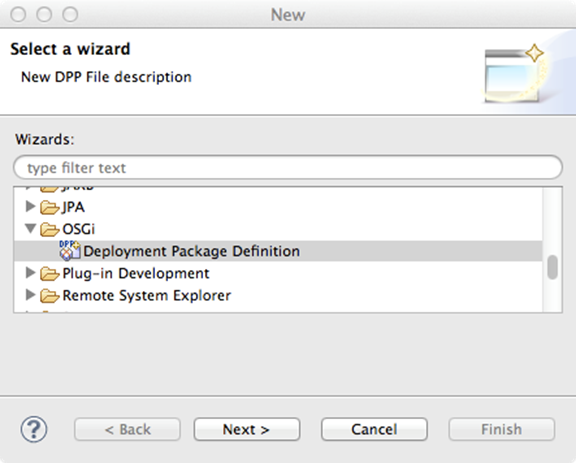Select the Plug-in Development category label
The width and height of the screenshot is (576, 463).
pyautogui.click(x=136, y=273)
